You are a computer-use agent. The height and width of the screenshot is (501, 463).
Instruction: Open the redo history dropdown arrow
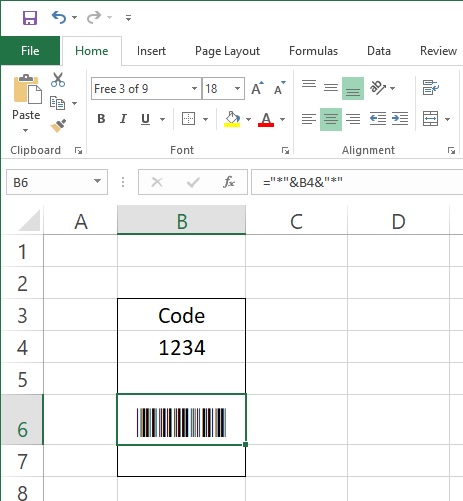point(109,17)
